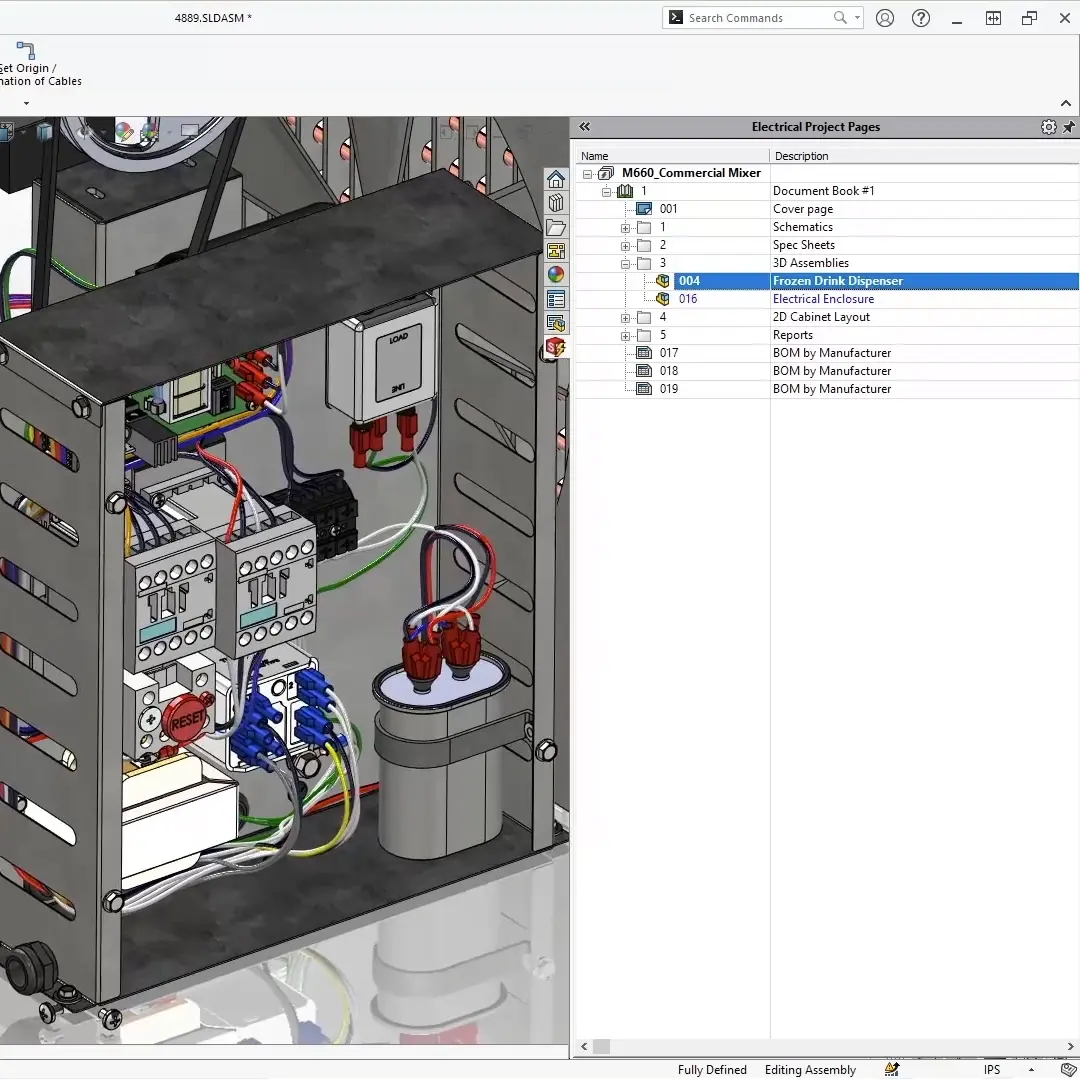This screenshot has width=1080, height=1080.
Task: Open Electrical Project Pages panel settings gear
Action: coord(1048,127)
